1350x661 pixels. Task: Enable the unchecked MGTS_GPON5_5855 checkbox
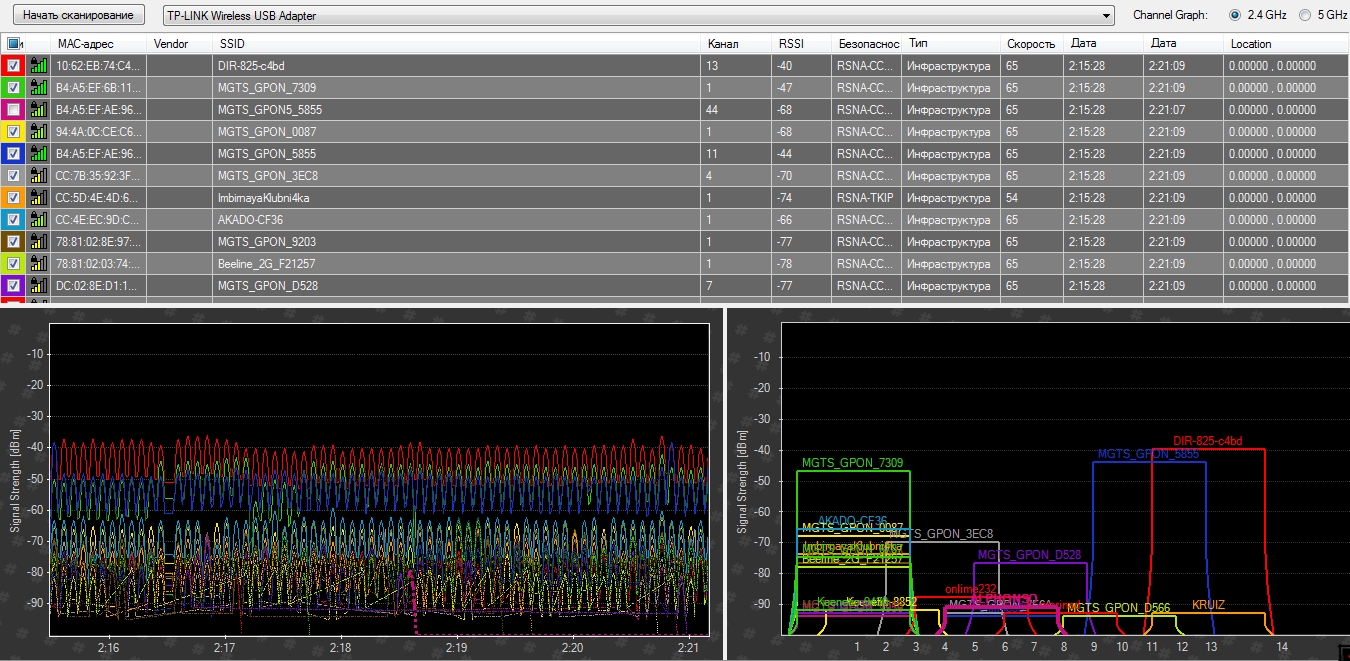tap(13, 110)
